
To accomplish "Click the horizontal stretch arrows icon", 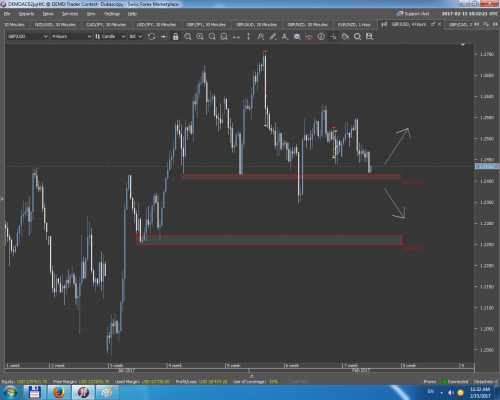I will click(x=236, y=37).
